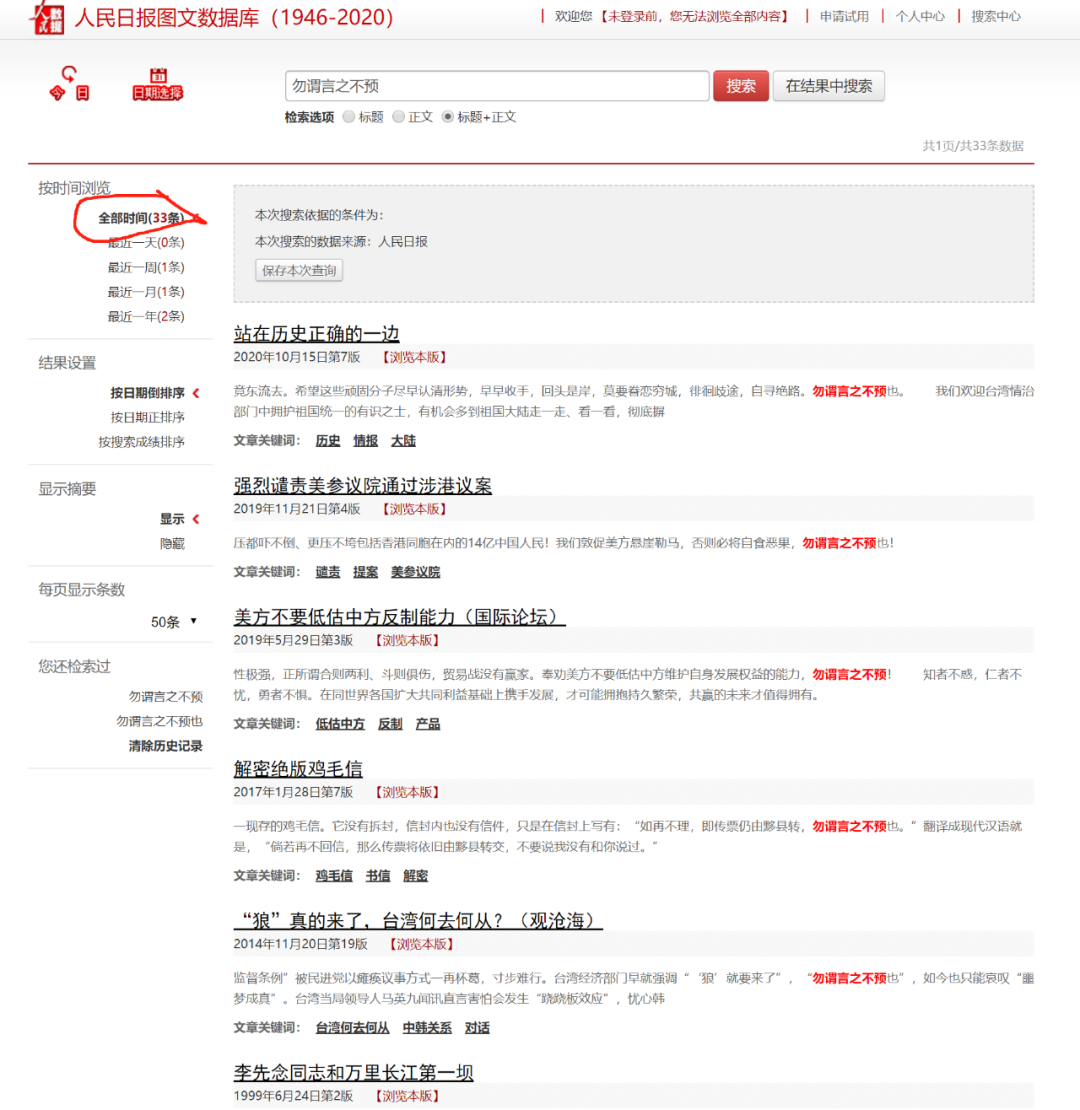Click history entry 勿谓言之不预
Image resolution: width=1080 pixels, height=1110 pixels.
166,697
